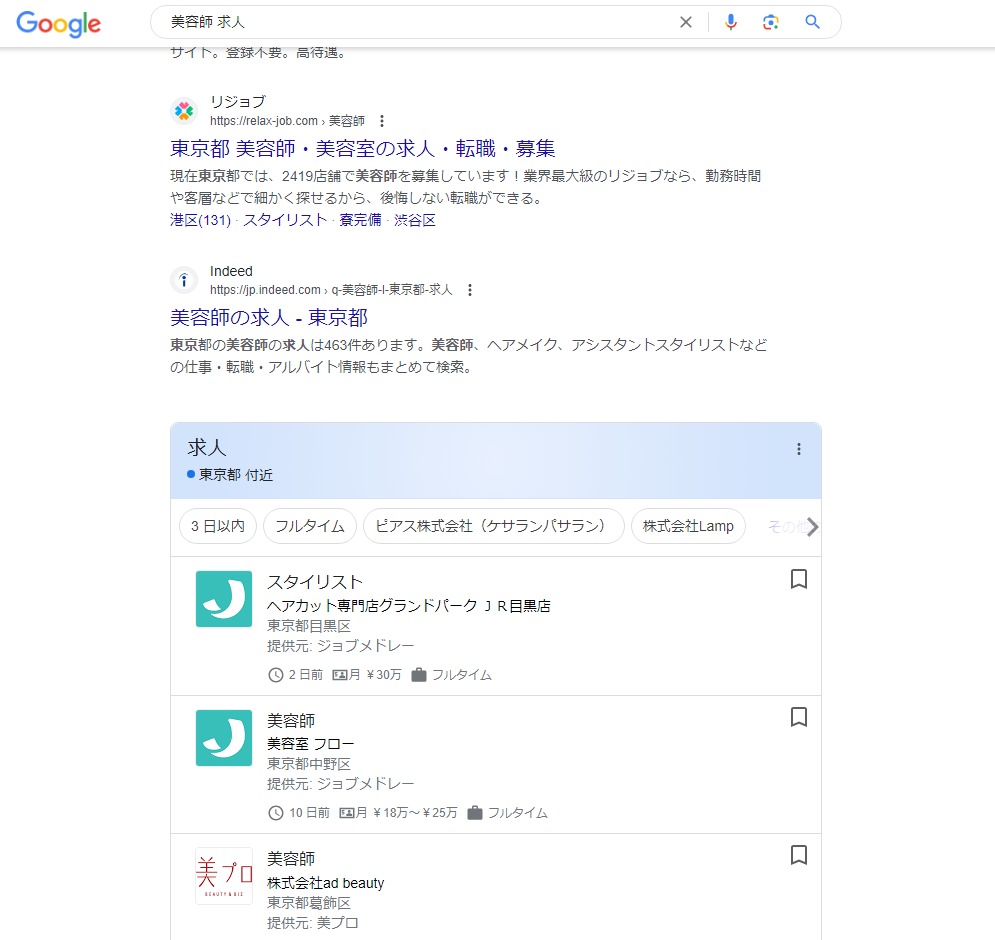Click リジョブ site name label
This screenshot has width=995, height=940.
point(238,102)
